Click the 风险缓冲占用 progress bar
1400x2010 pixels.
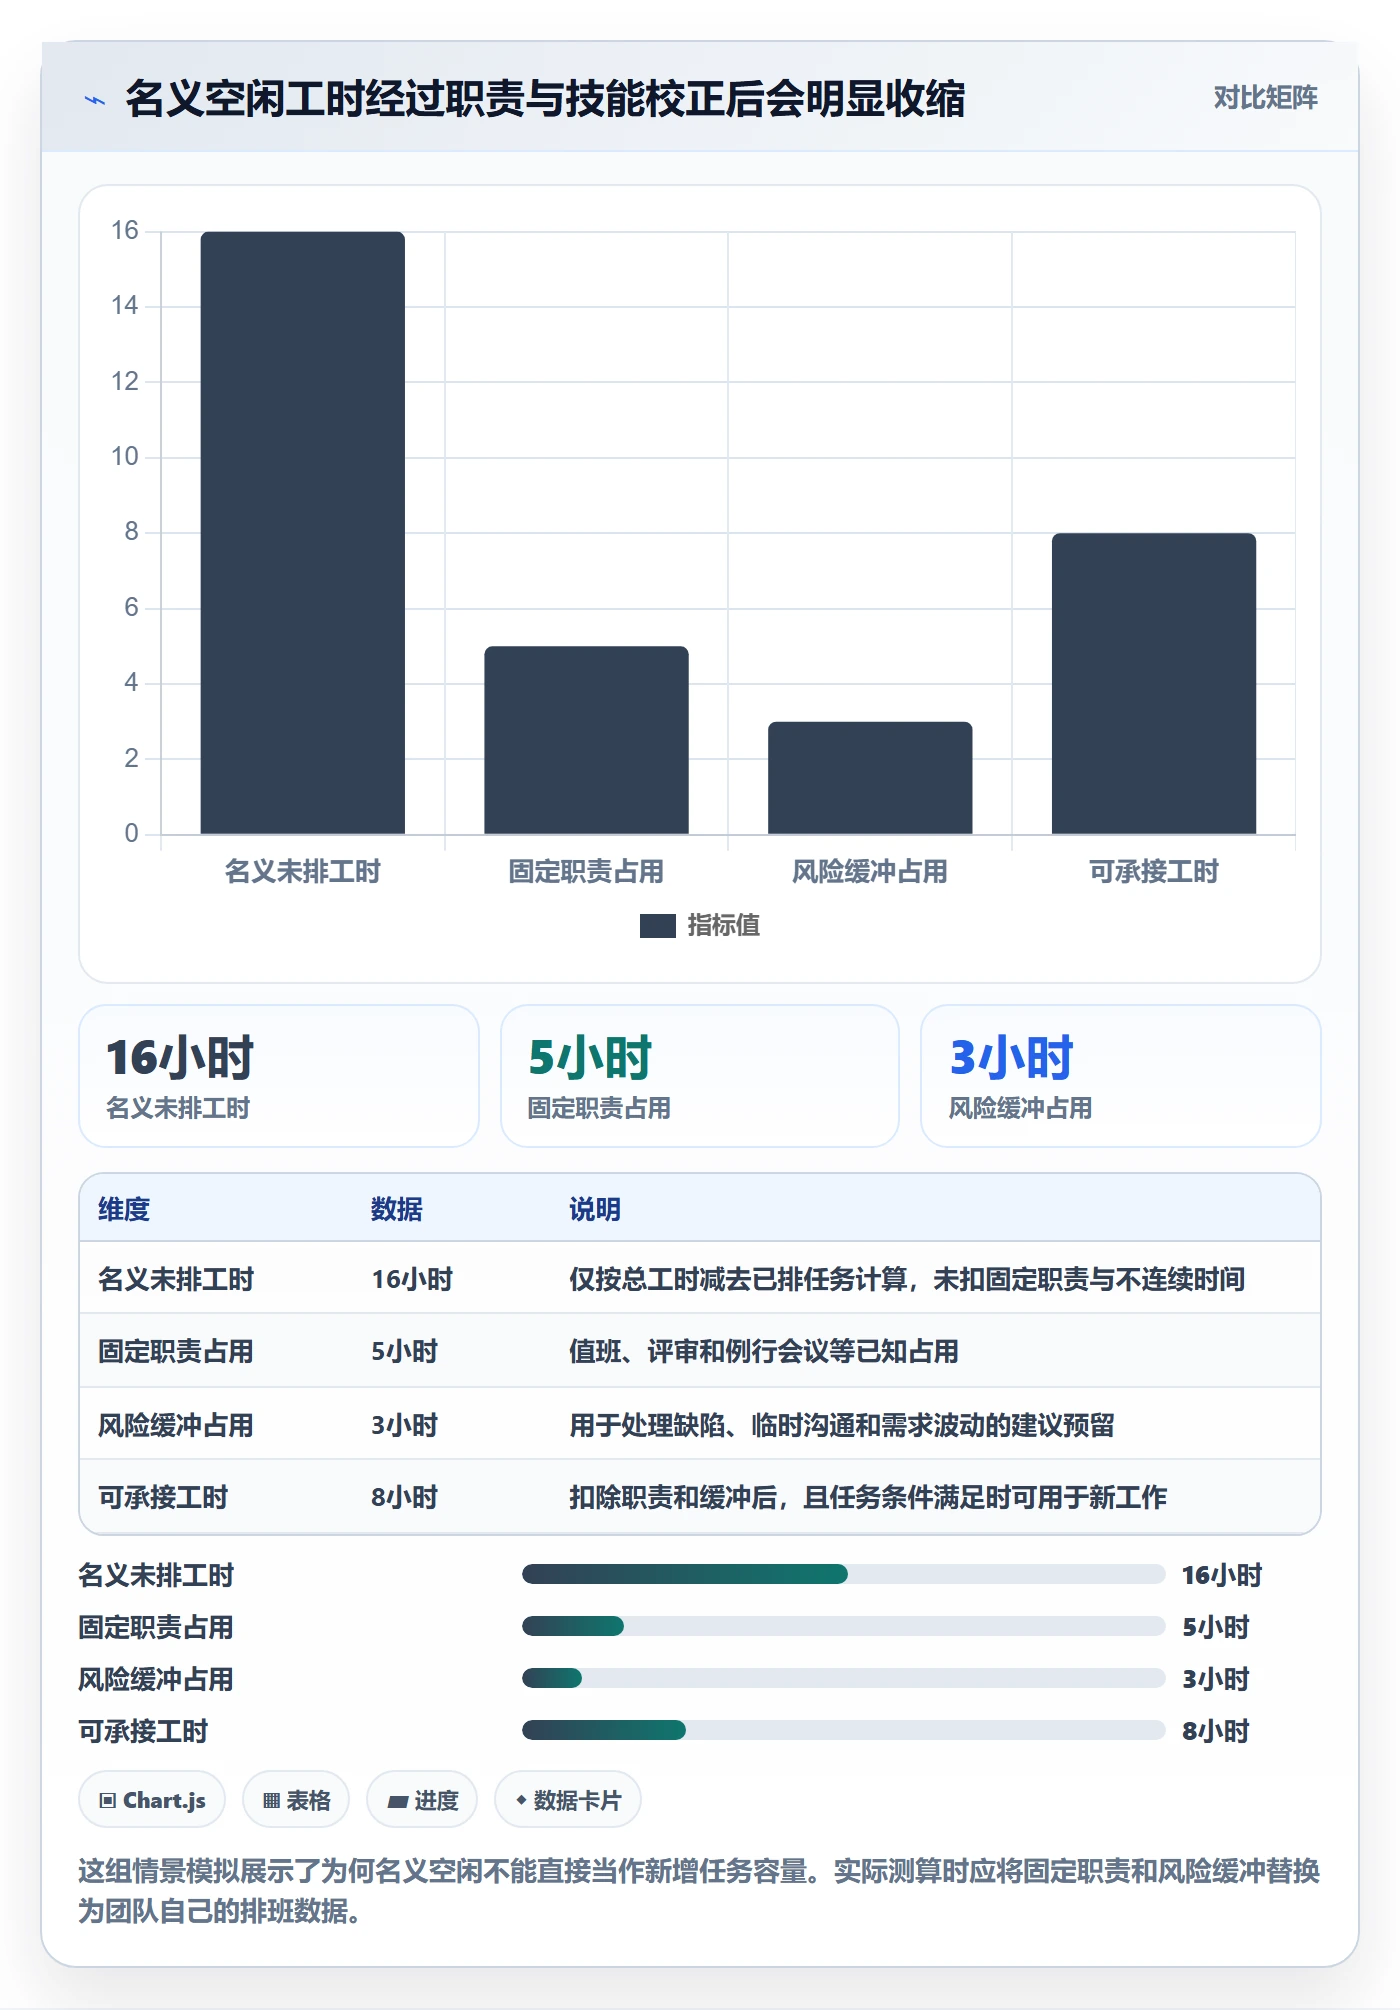click(x=843, y=1679)
